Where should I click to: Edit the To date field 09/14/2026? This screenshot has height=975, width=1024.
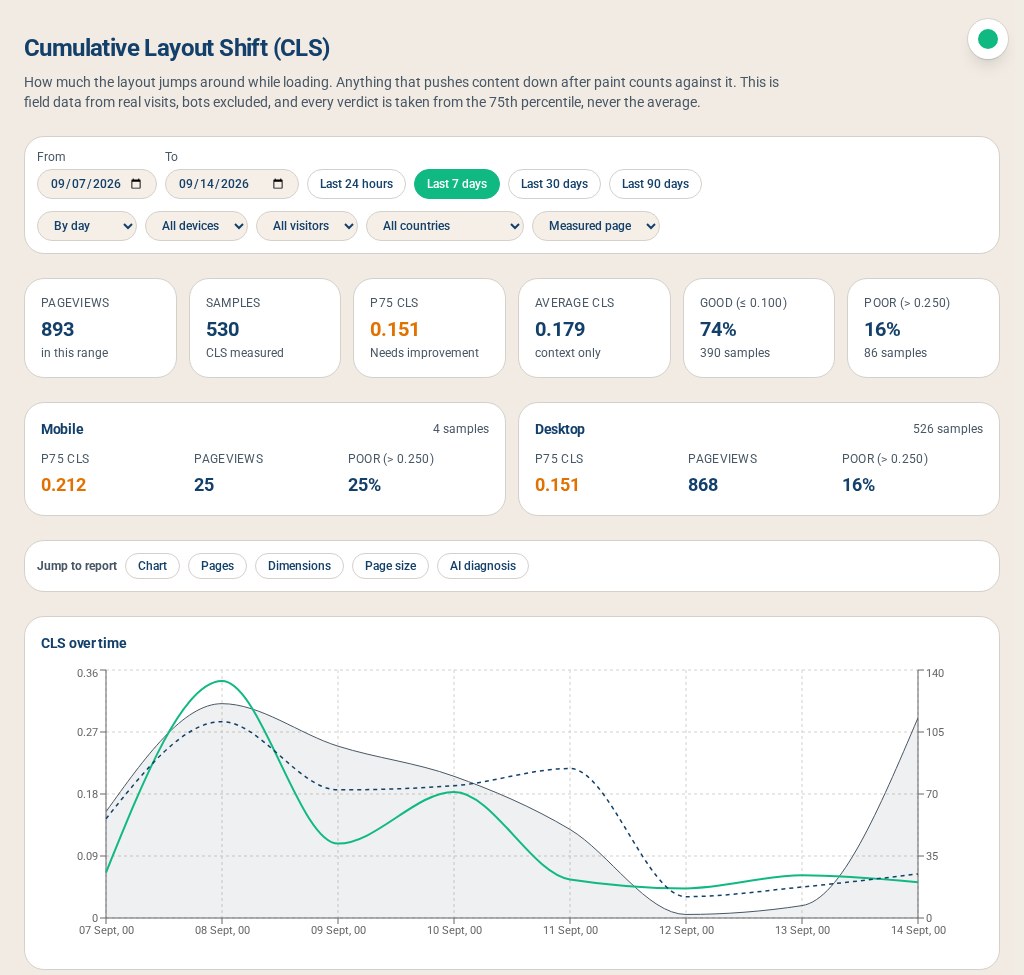pos(232,184)
